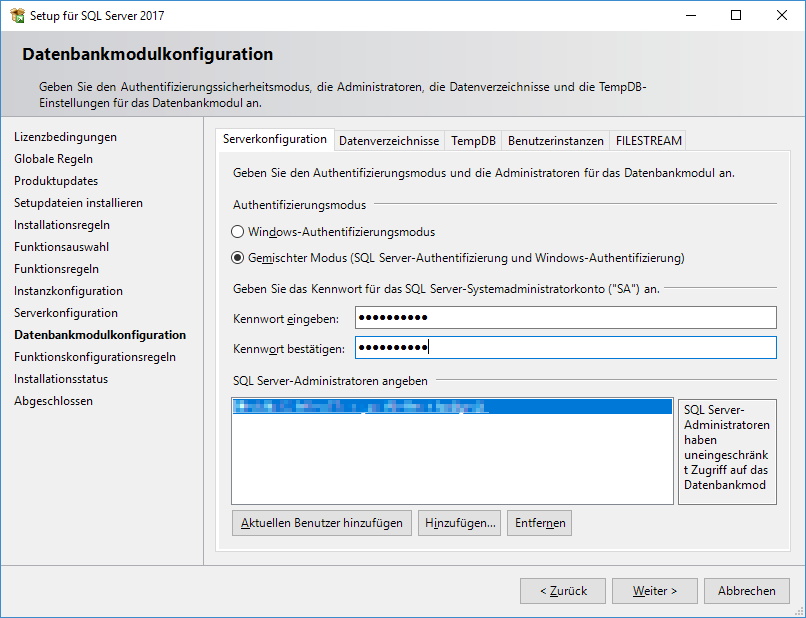Screen dimensions: 806x618
Task: Click Setupdateien installieren step
Action: [x=78, y=203]
